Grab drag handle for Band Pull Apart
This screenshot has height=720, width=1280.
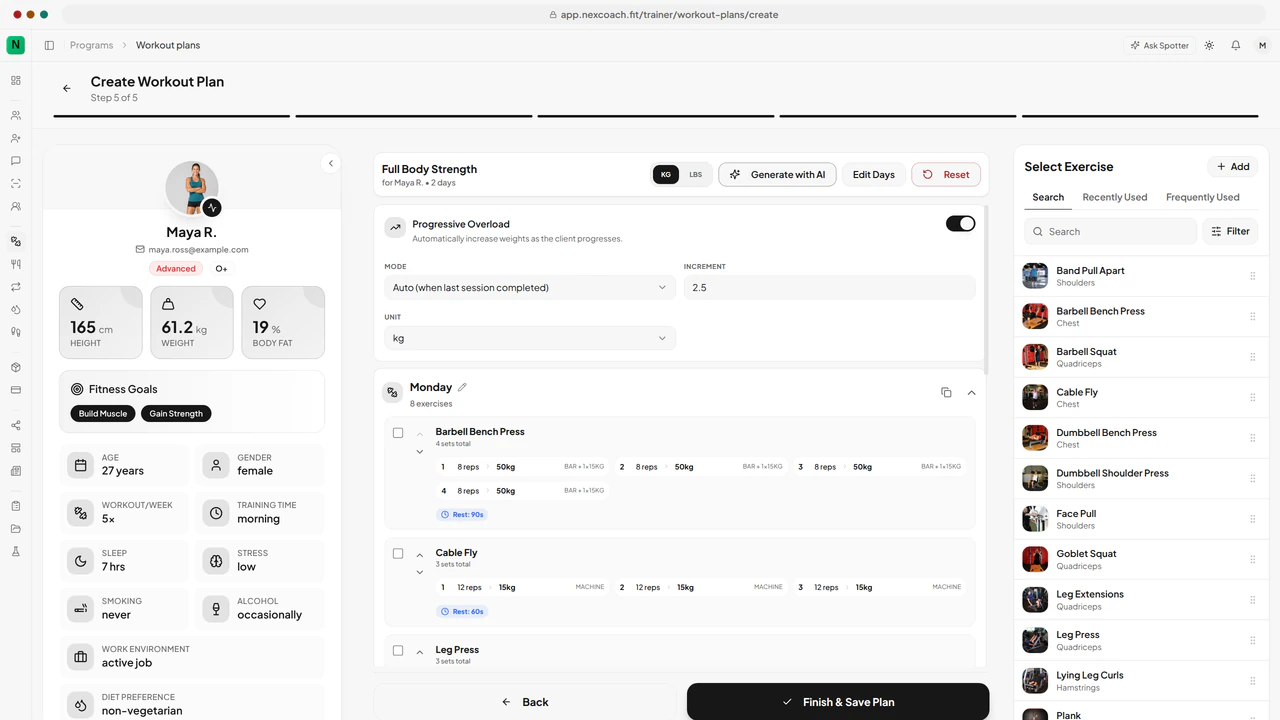click(1252, 277)
